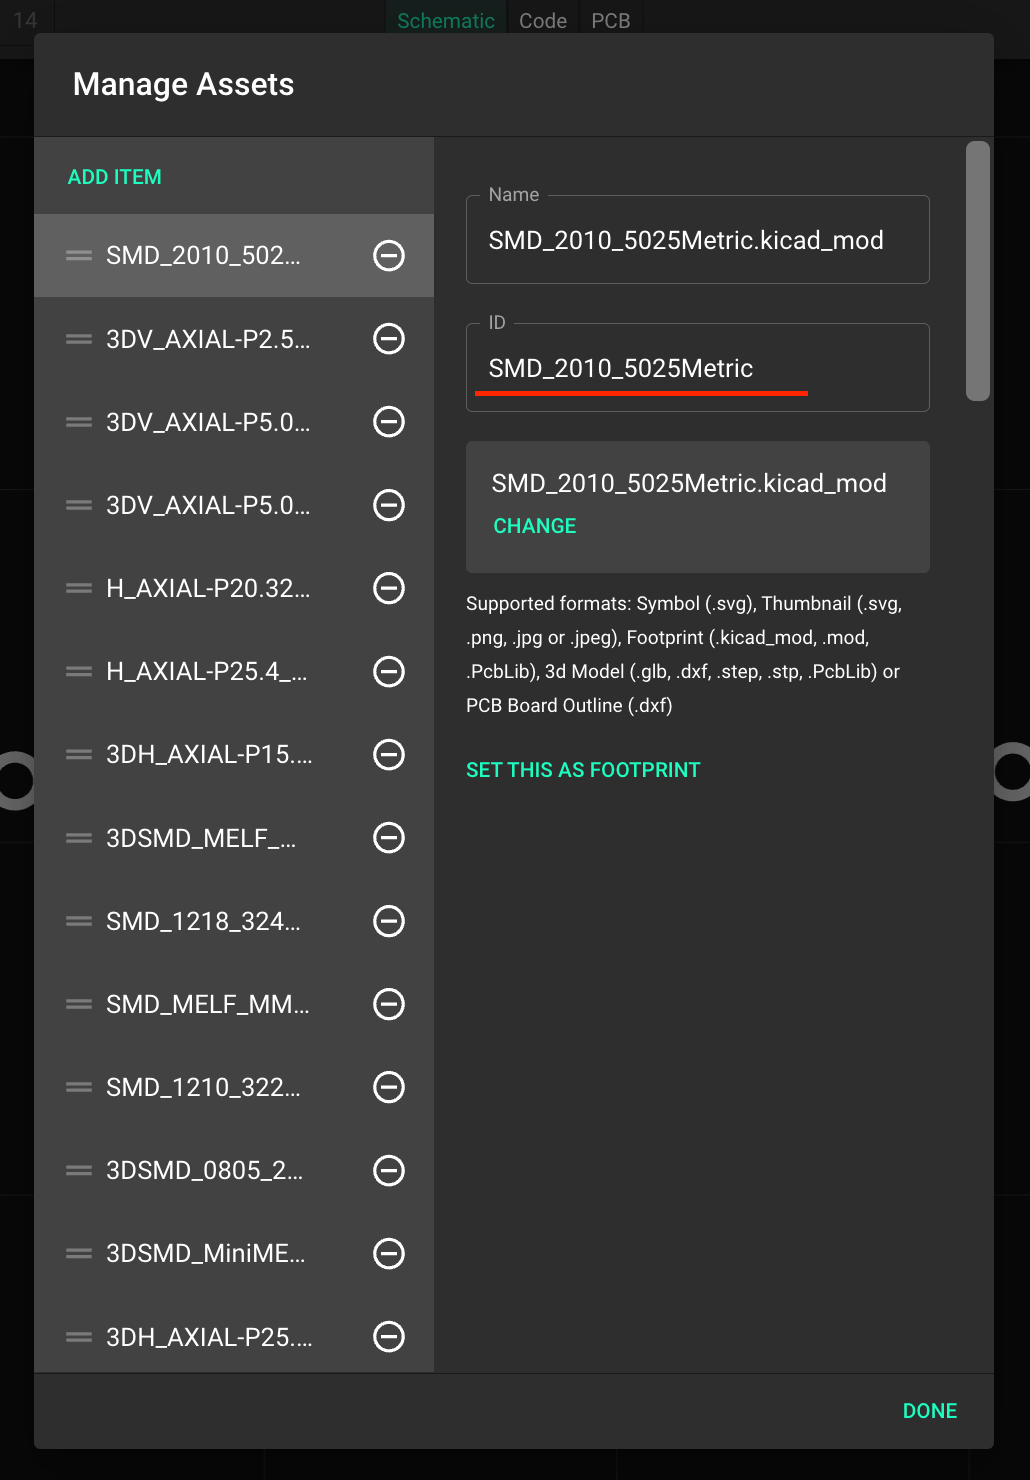Select the 3DSMD_0805_2... asset
Image resolution: width=1030 pixels, height=1480 pixels.
(234, 1170)
